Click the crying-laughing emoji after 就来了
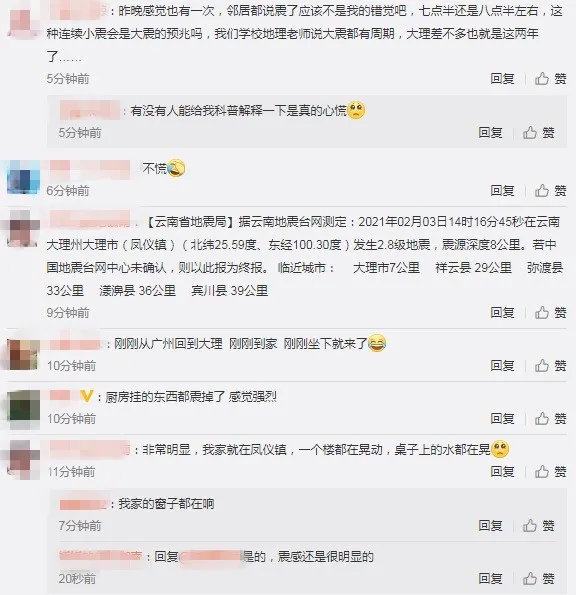The image size is (576, 595). 377,343
